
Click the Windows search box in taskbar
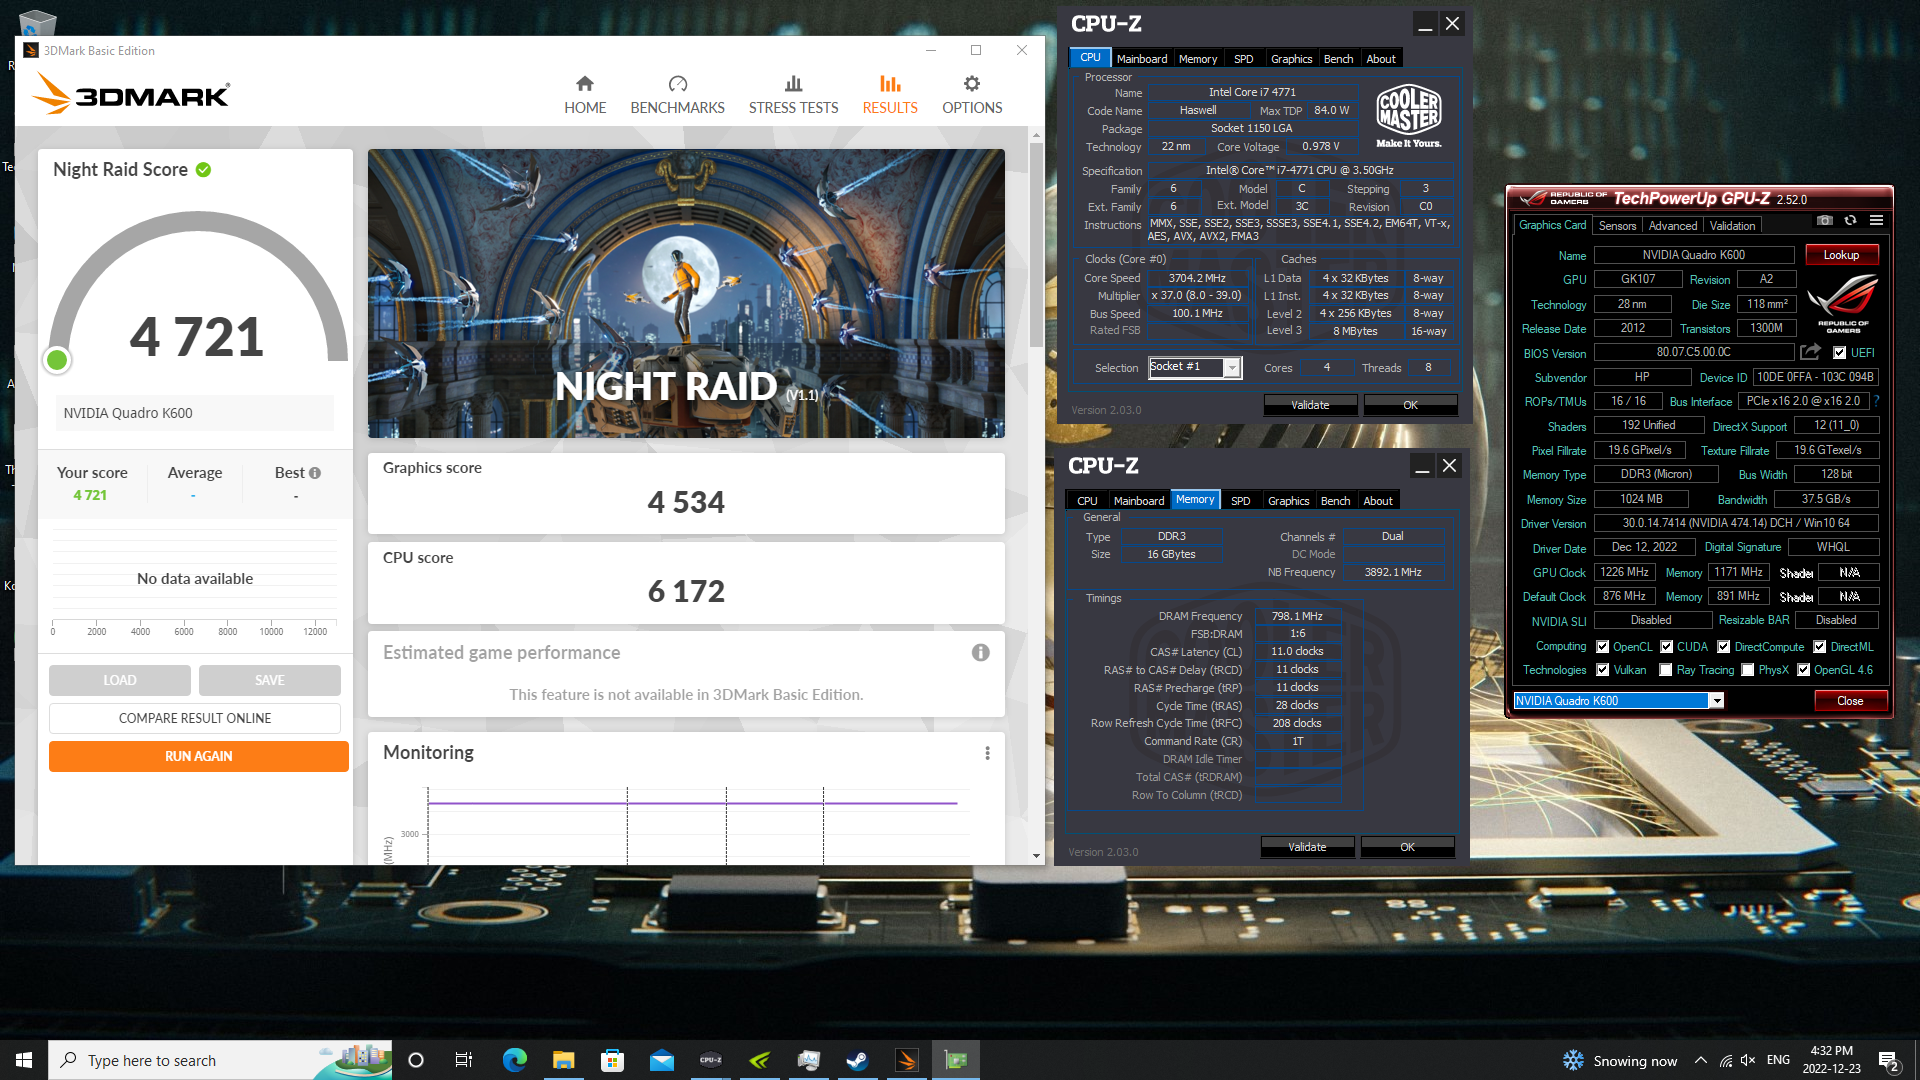220,1060
